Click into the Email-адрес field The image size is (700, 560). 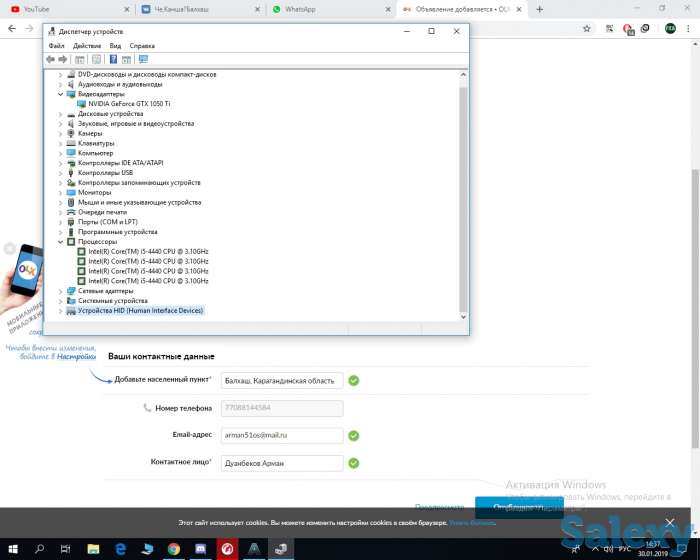pos(285,436)
